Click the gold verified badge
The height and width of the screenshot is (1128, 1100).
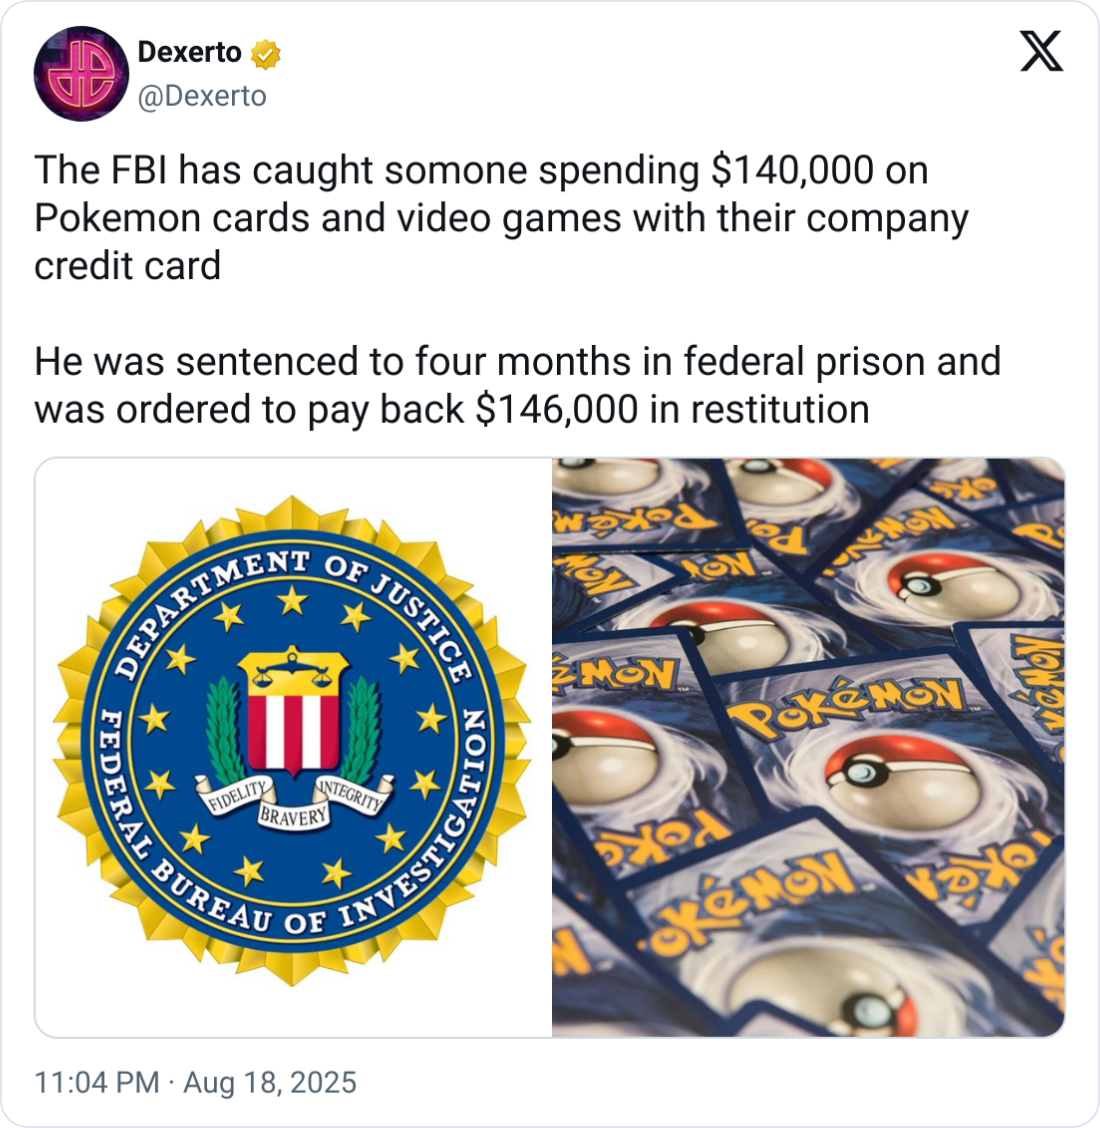(x=265, y=54)
